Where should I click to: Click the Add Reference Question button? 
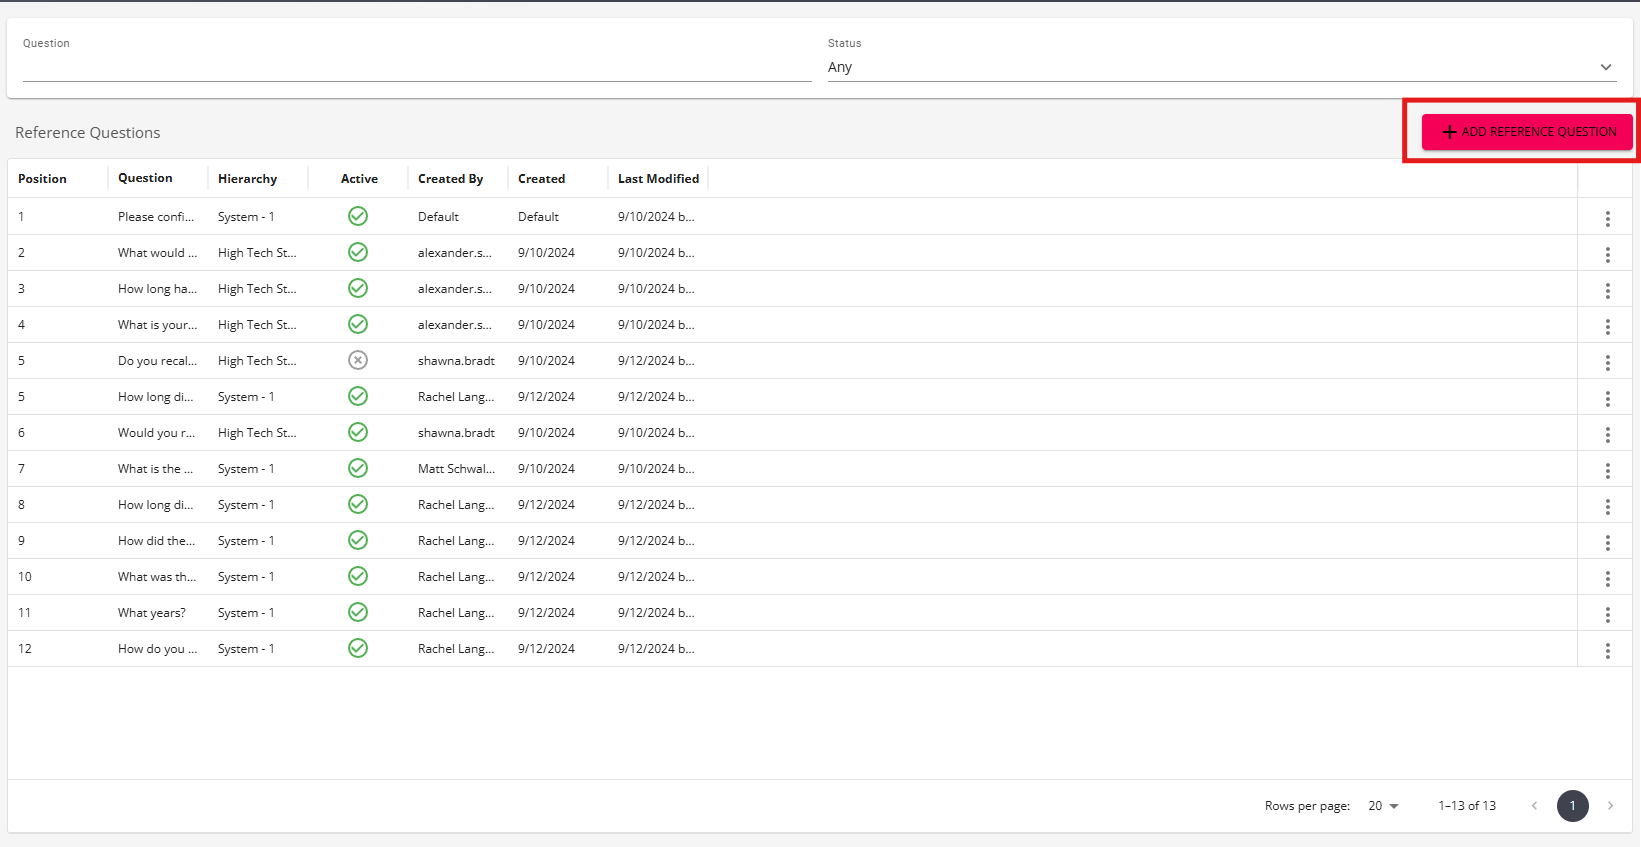coord(1527,132)
